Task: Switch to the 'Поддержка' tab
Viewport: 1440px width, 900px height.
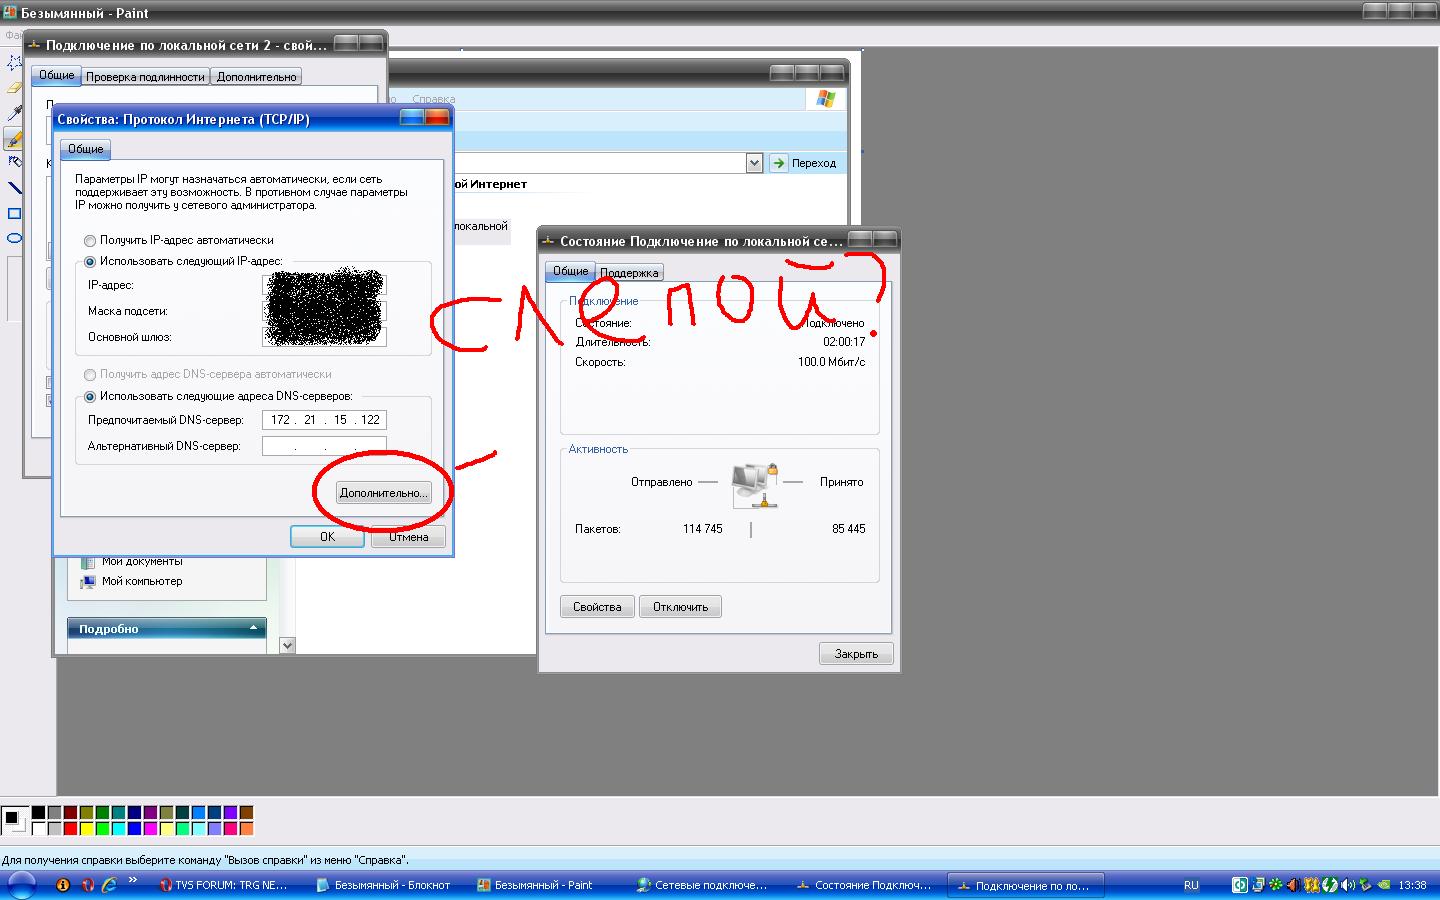Action: [629, 273]
